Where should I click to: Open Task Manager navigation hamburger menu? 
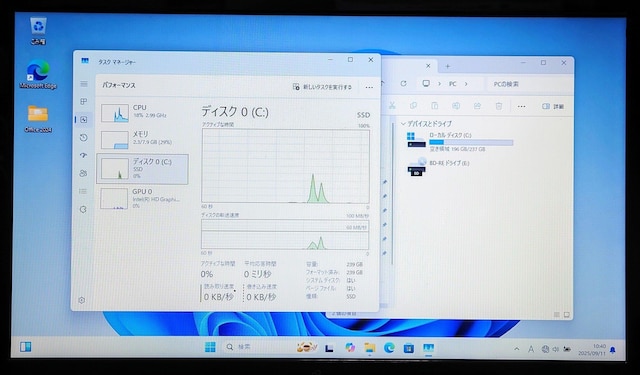[84, 84]
